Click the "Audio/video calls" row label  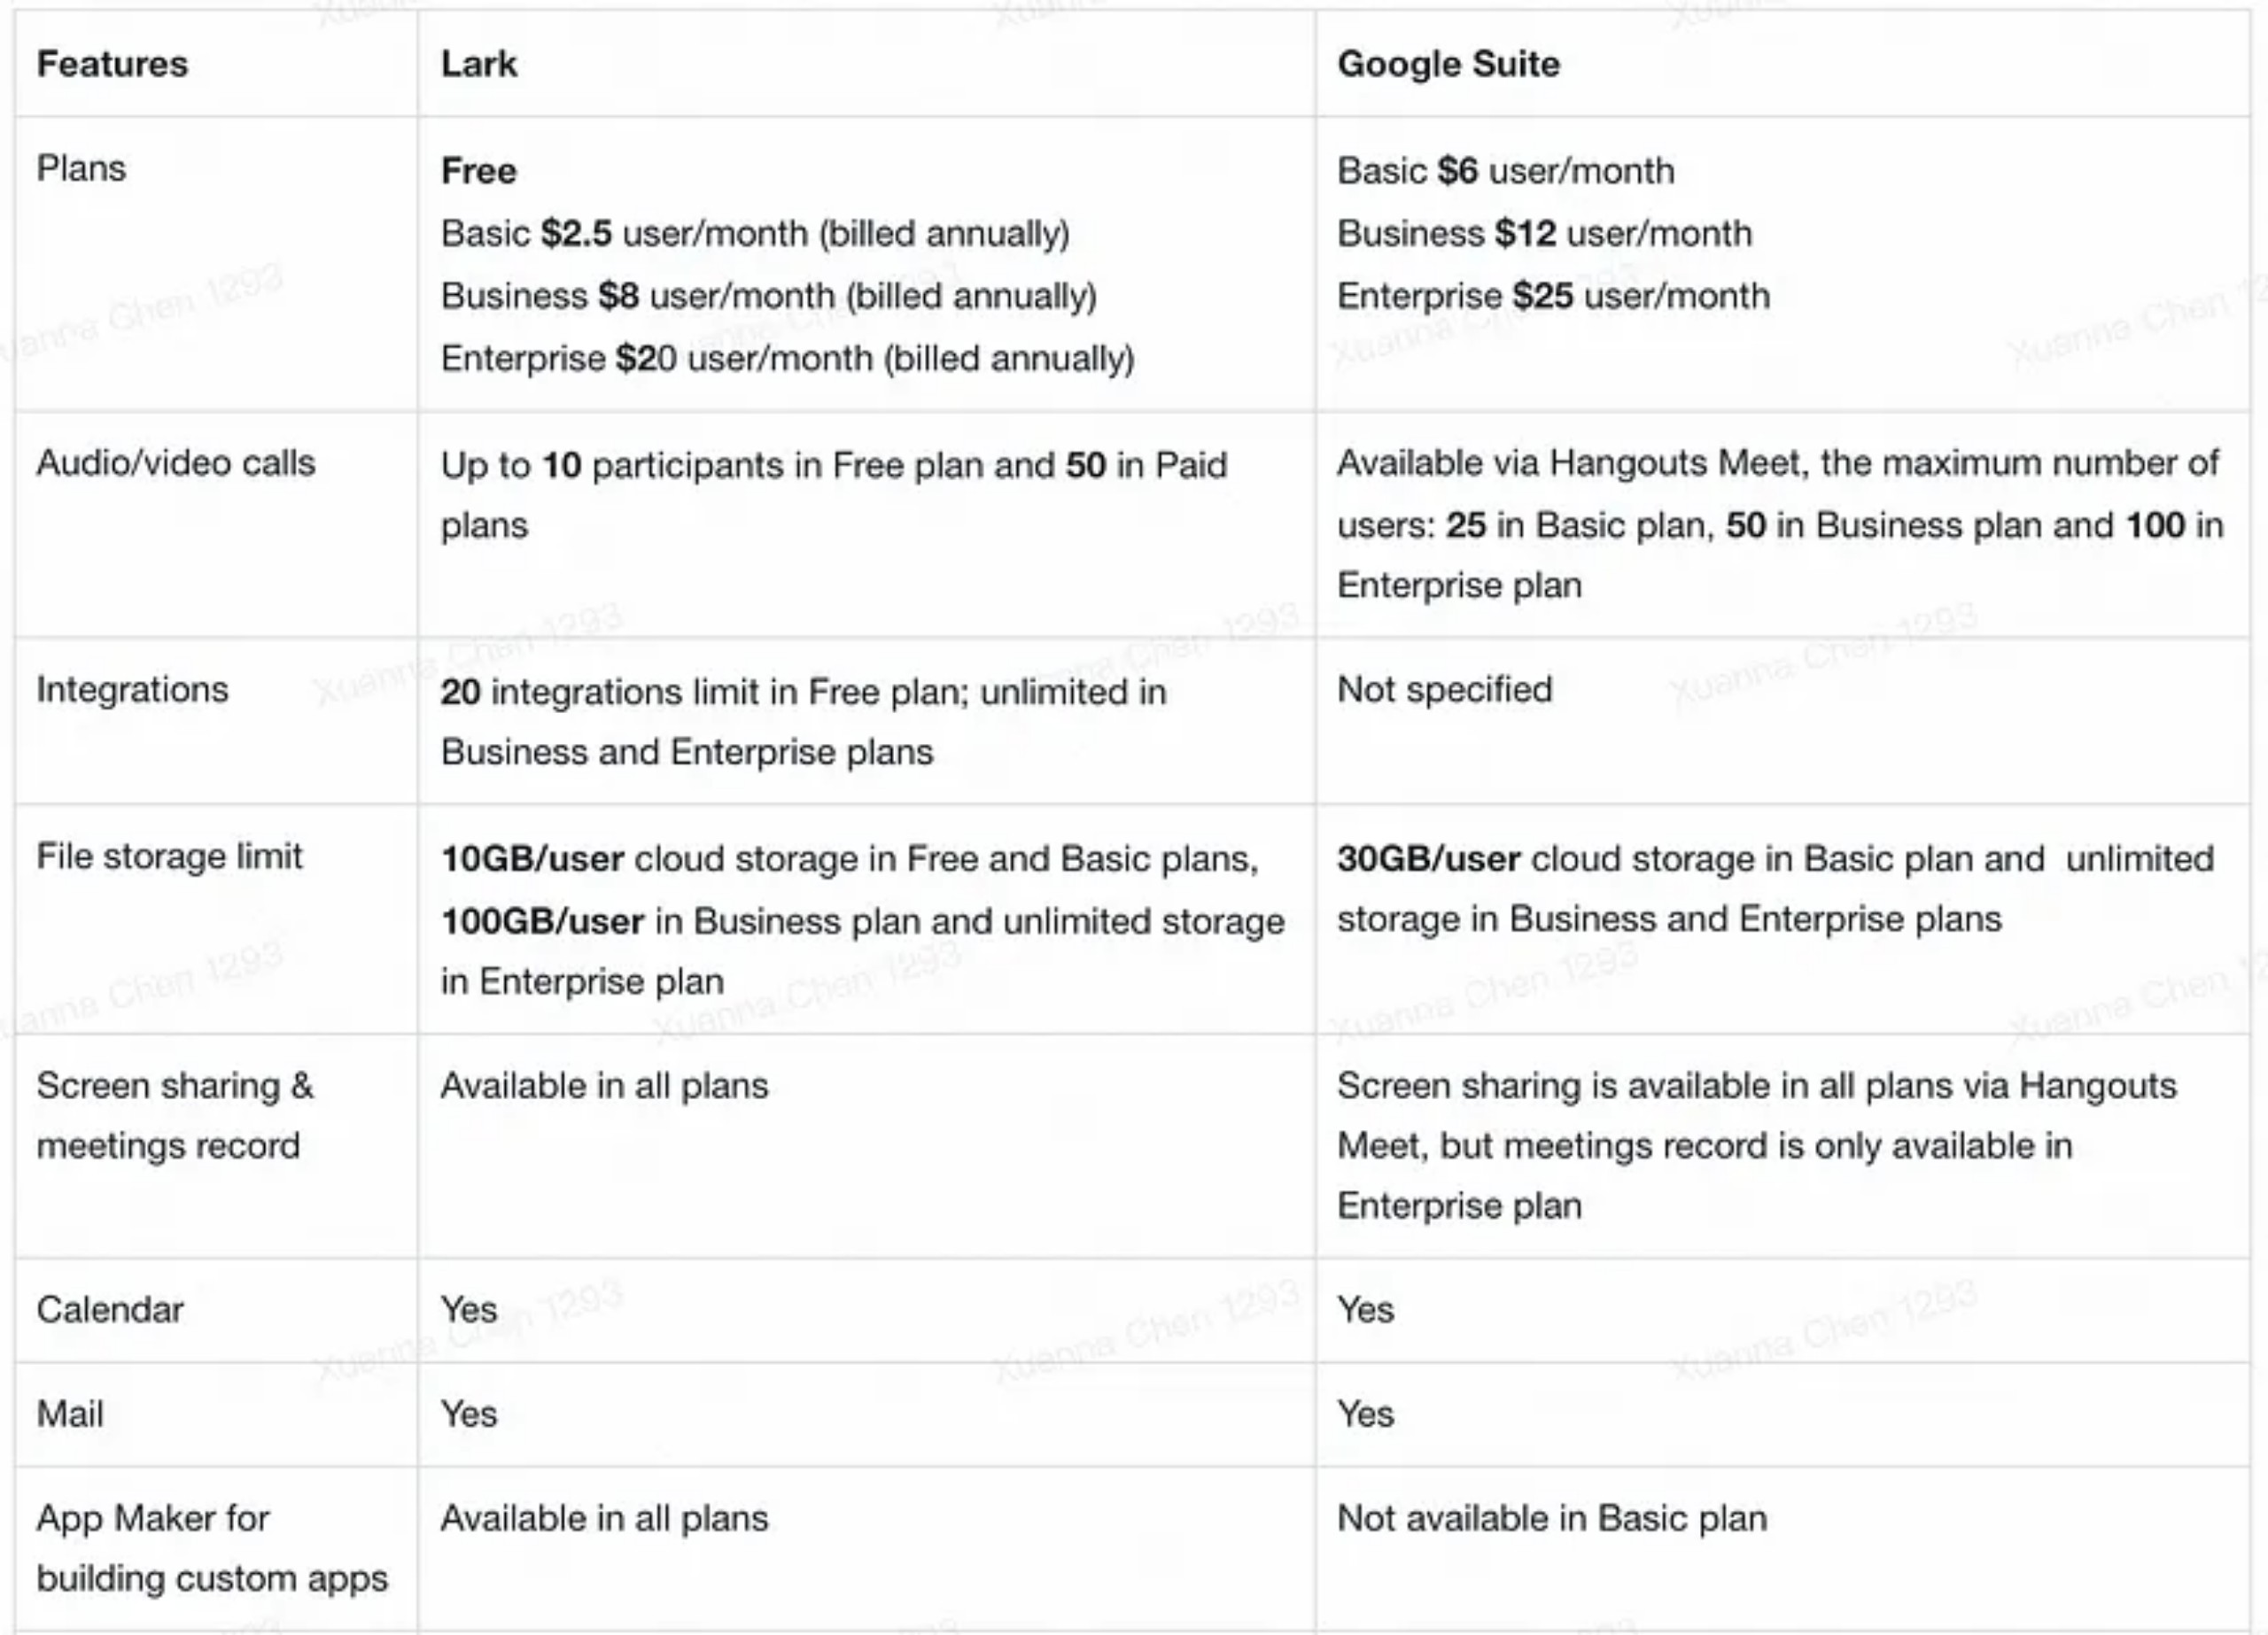[x=176, y=463]
